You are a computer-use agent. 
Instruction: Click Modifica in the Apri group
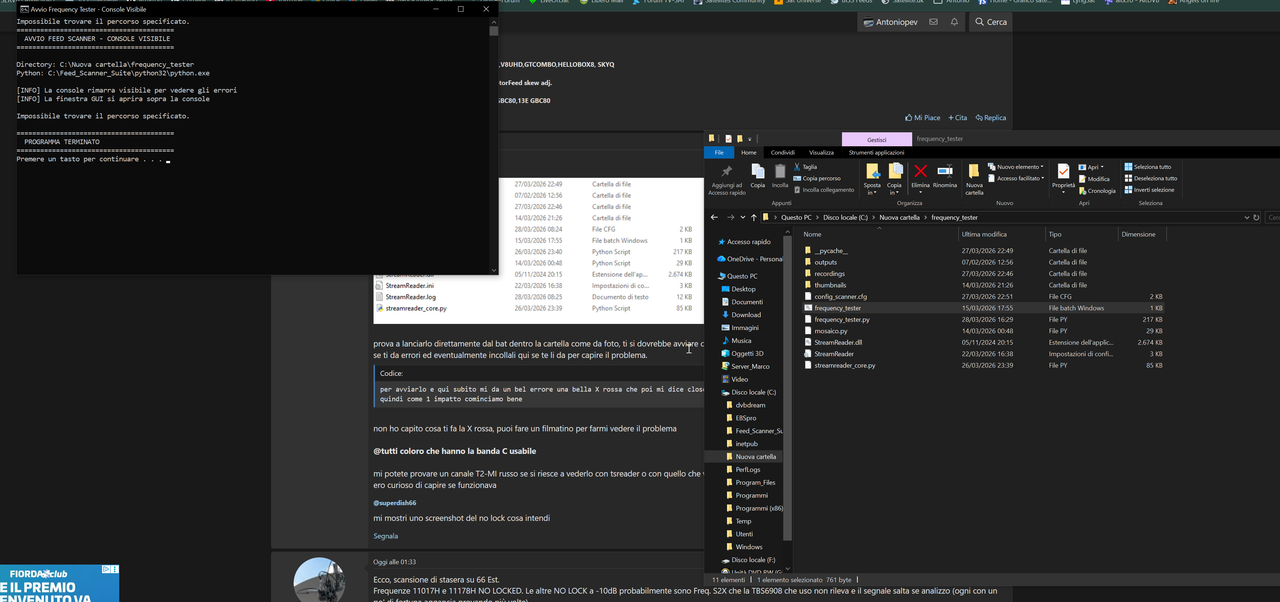(1094, 179)
